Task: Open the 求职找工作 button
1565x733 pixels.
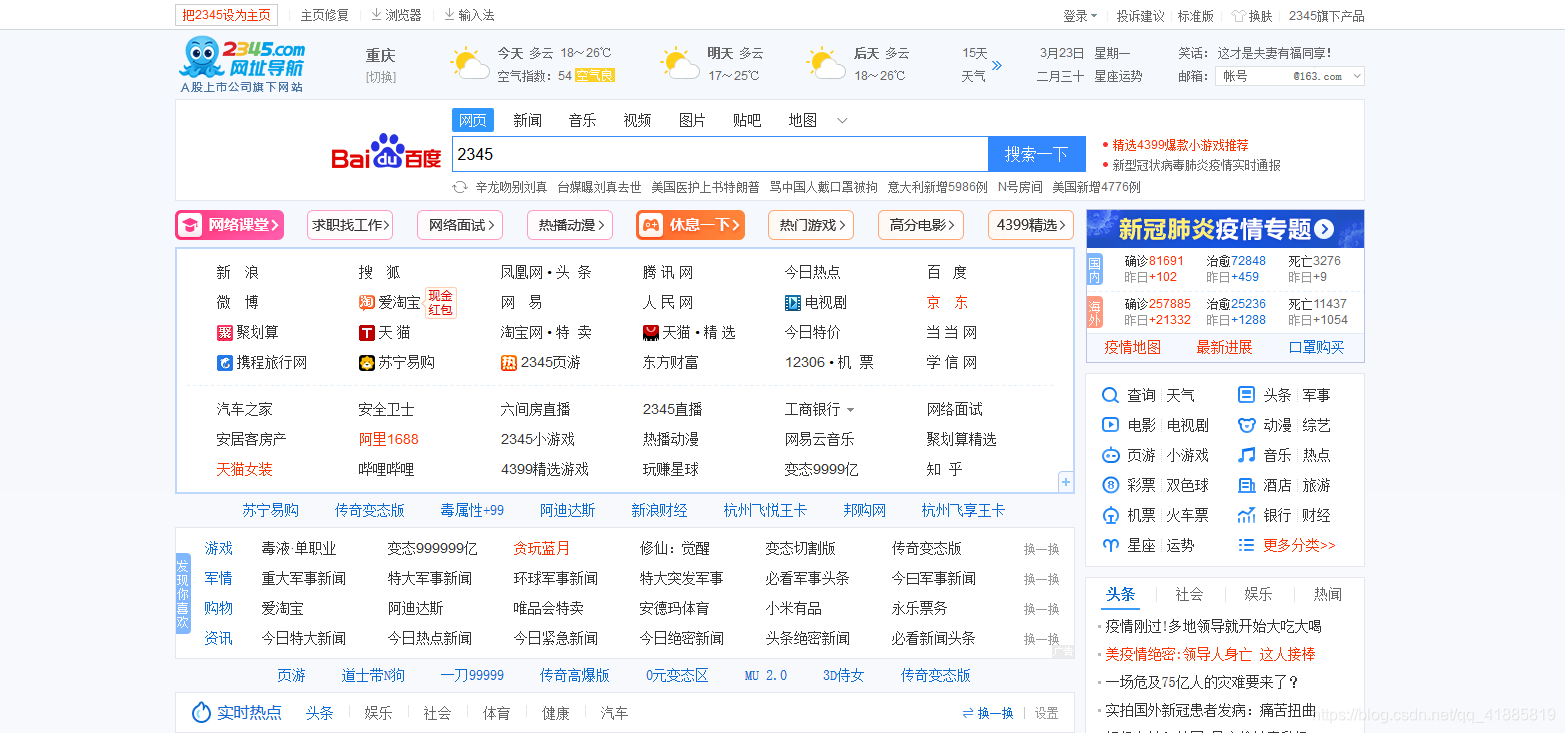Action: click(349, 225)
